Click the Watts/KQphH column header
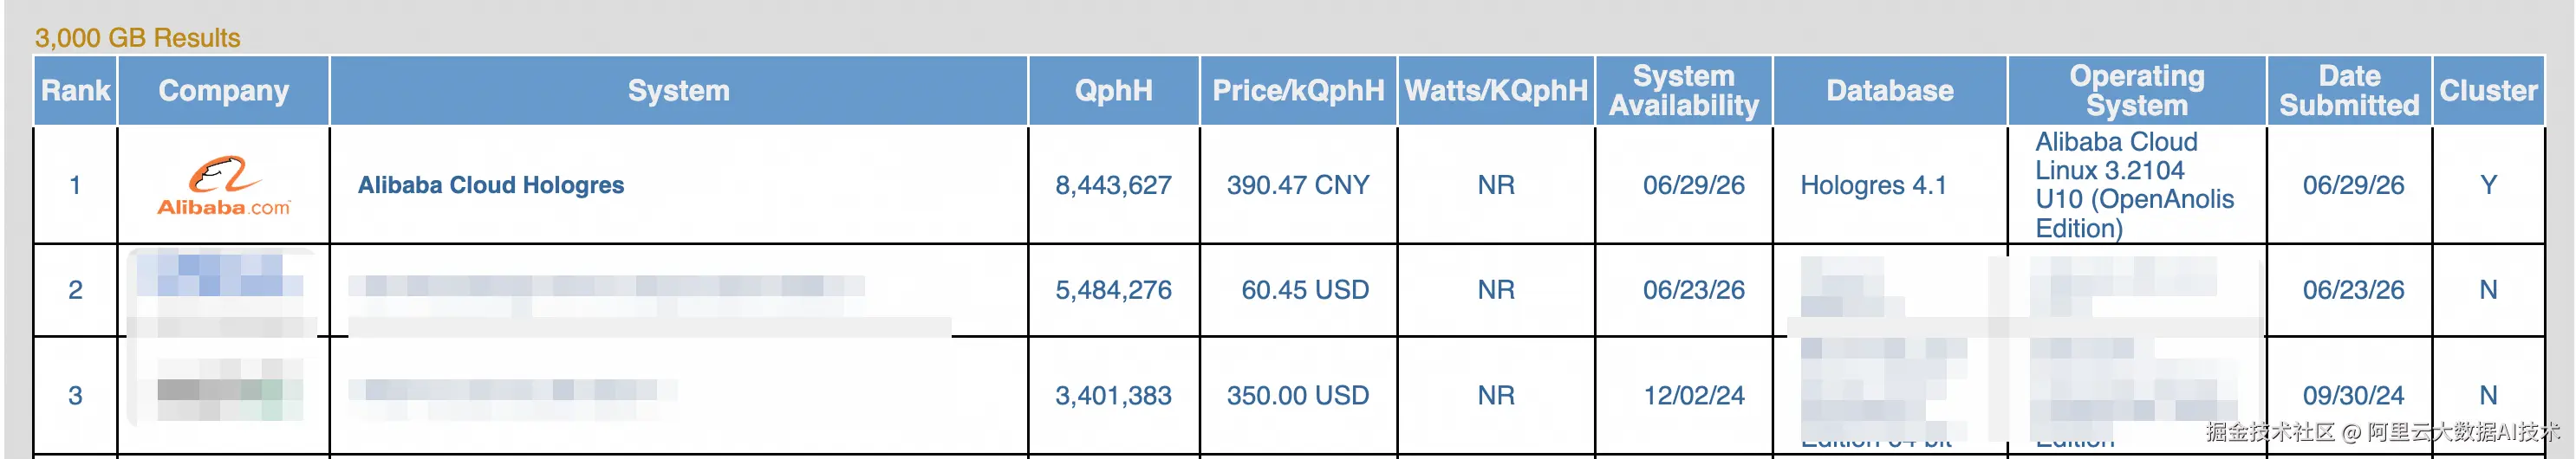2576x459 pixels. (1496, 90)
